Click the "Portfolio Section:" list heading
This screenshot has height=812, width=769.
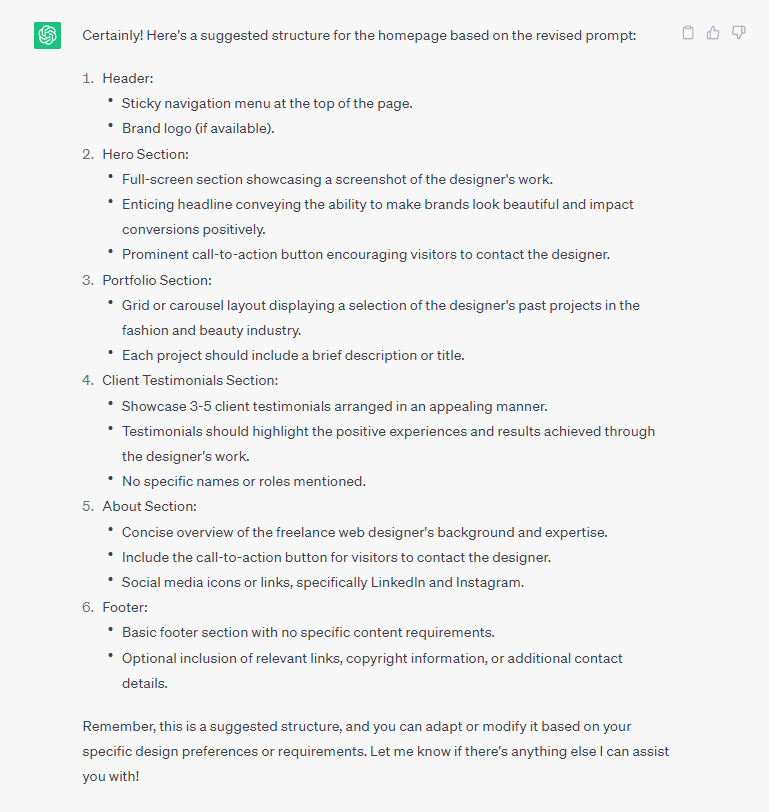pyautogui.click(x=157, y=280)
